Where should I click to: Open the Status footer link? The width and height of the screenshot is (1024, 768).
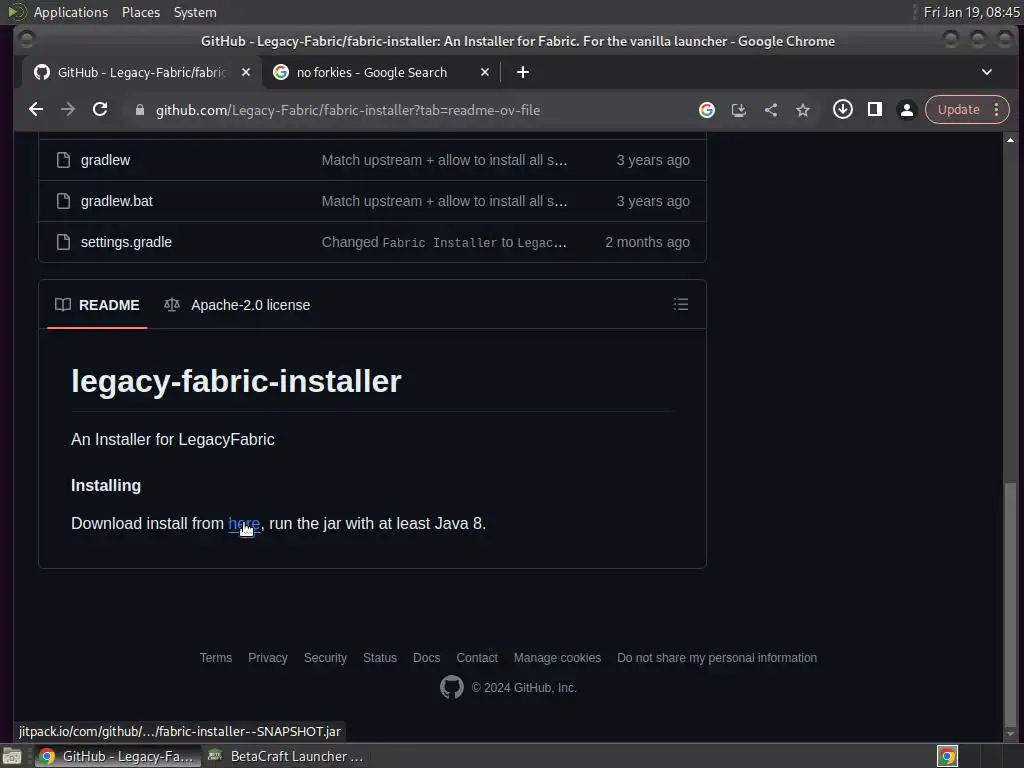pyautogui.click(x=380, y=658)
